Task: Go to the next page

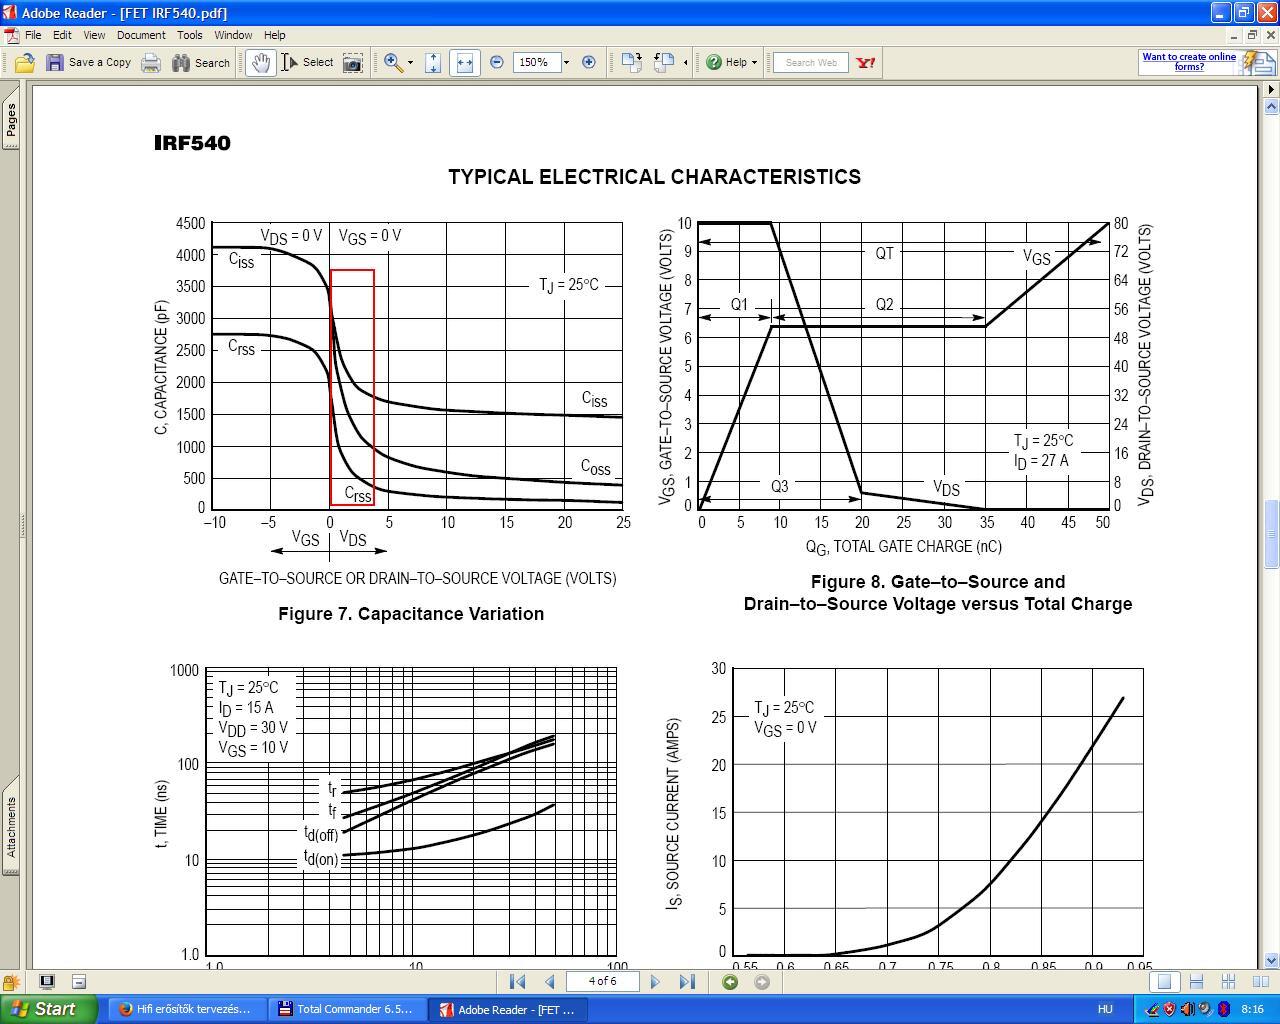Action: click(655, 982)
